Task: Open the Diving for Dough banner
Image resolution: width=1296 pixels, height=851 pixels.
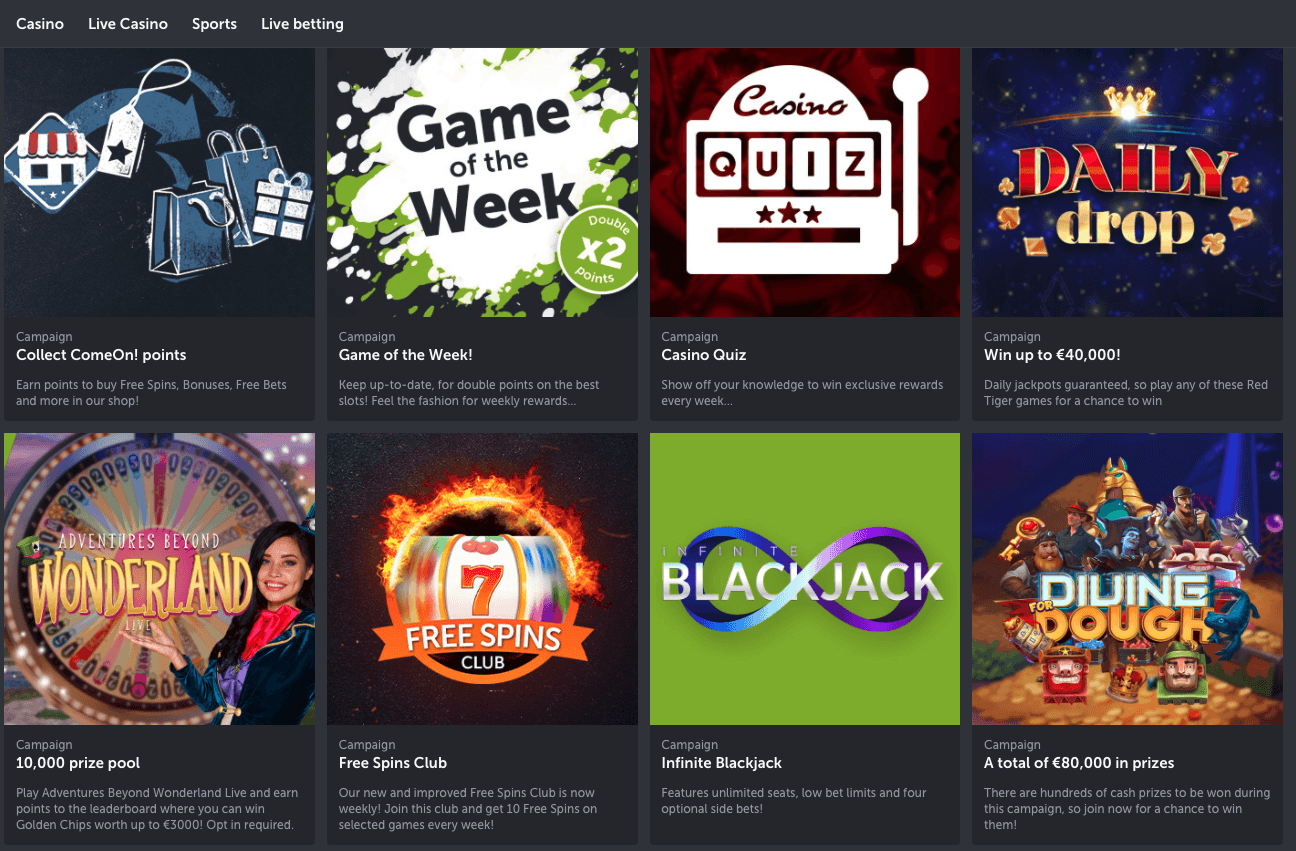Action: point(1127,579)
